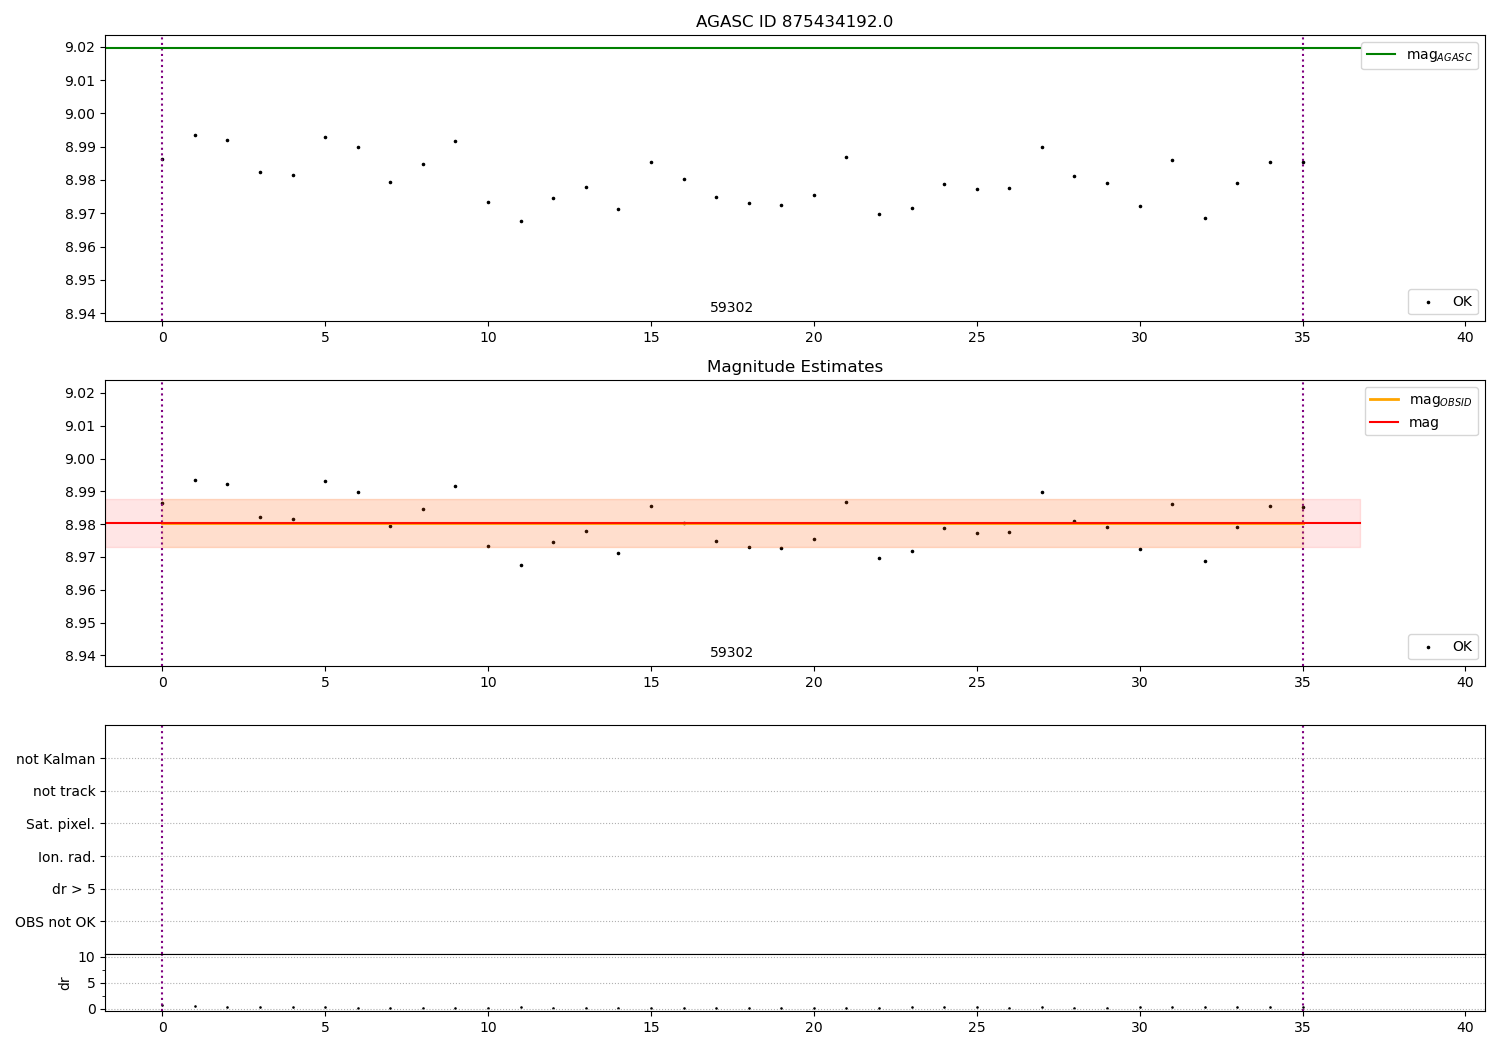
Task: Select the 'Magnitude Estimates' plot title
Action: point(794,367)
